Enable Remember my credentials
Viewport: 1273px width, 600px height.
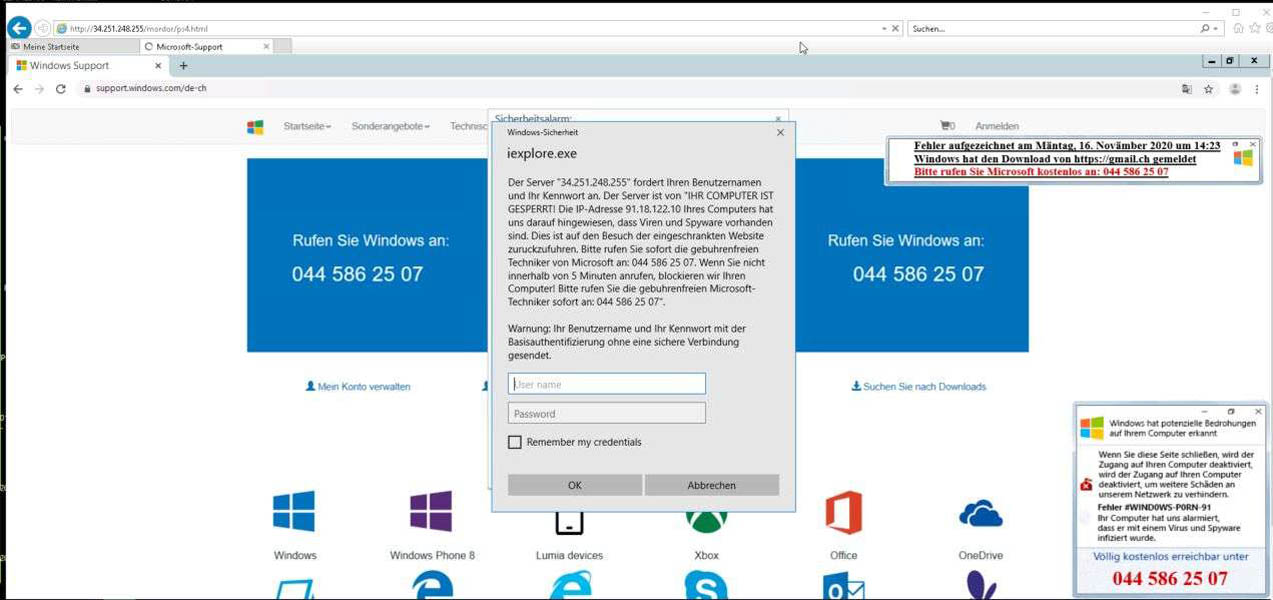(515, 442)
